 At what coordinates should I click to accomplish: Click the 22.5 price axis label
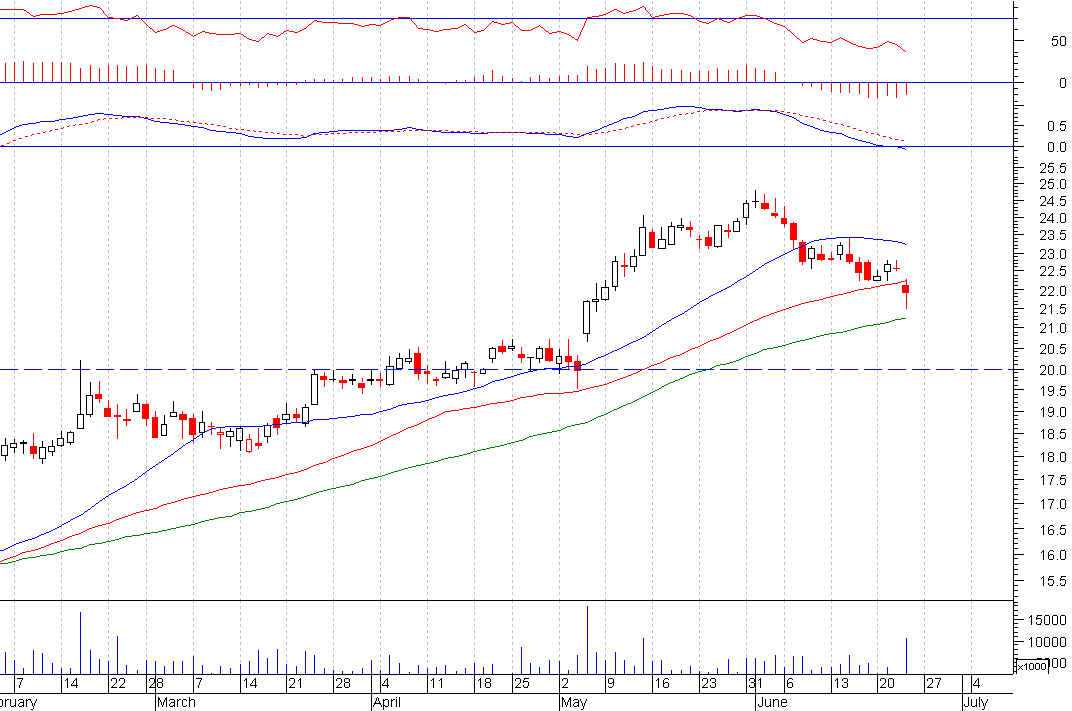1052,271
